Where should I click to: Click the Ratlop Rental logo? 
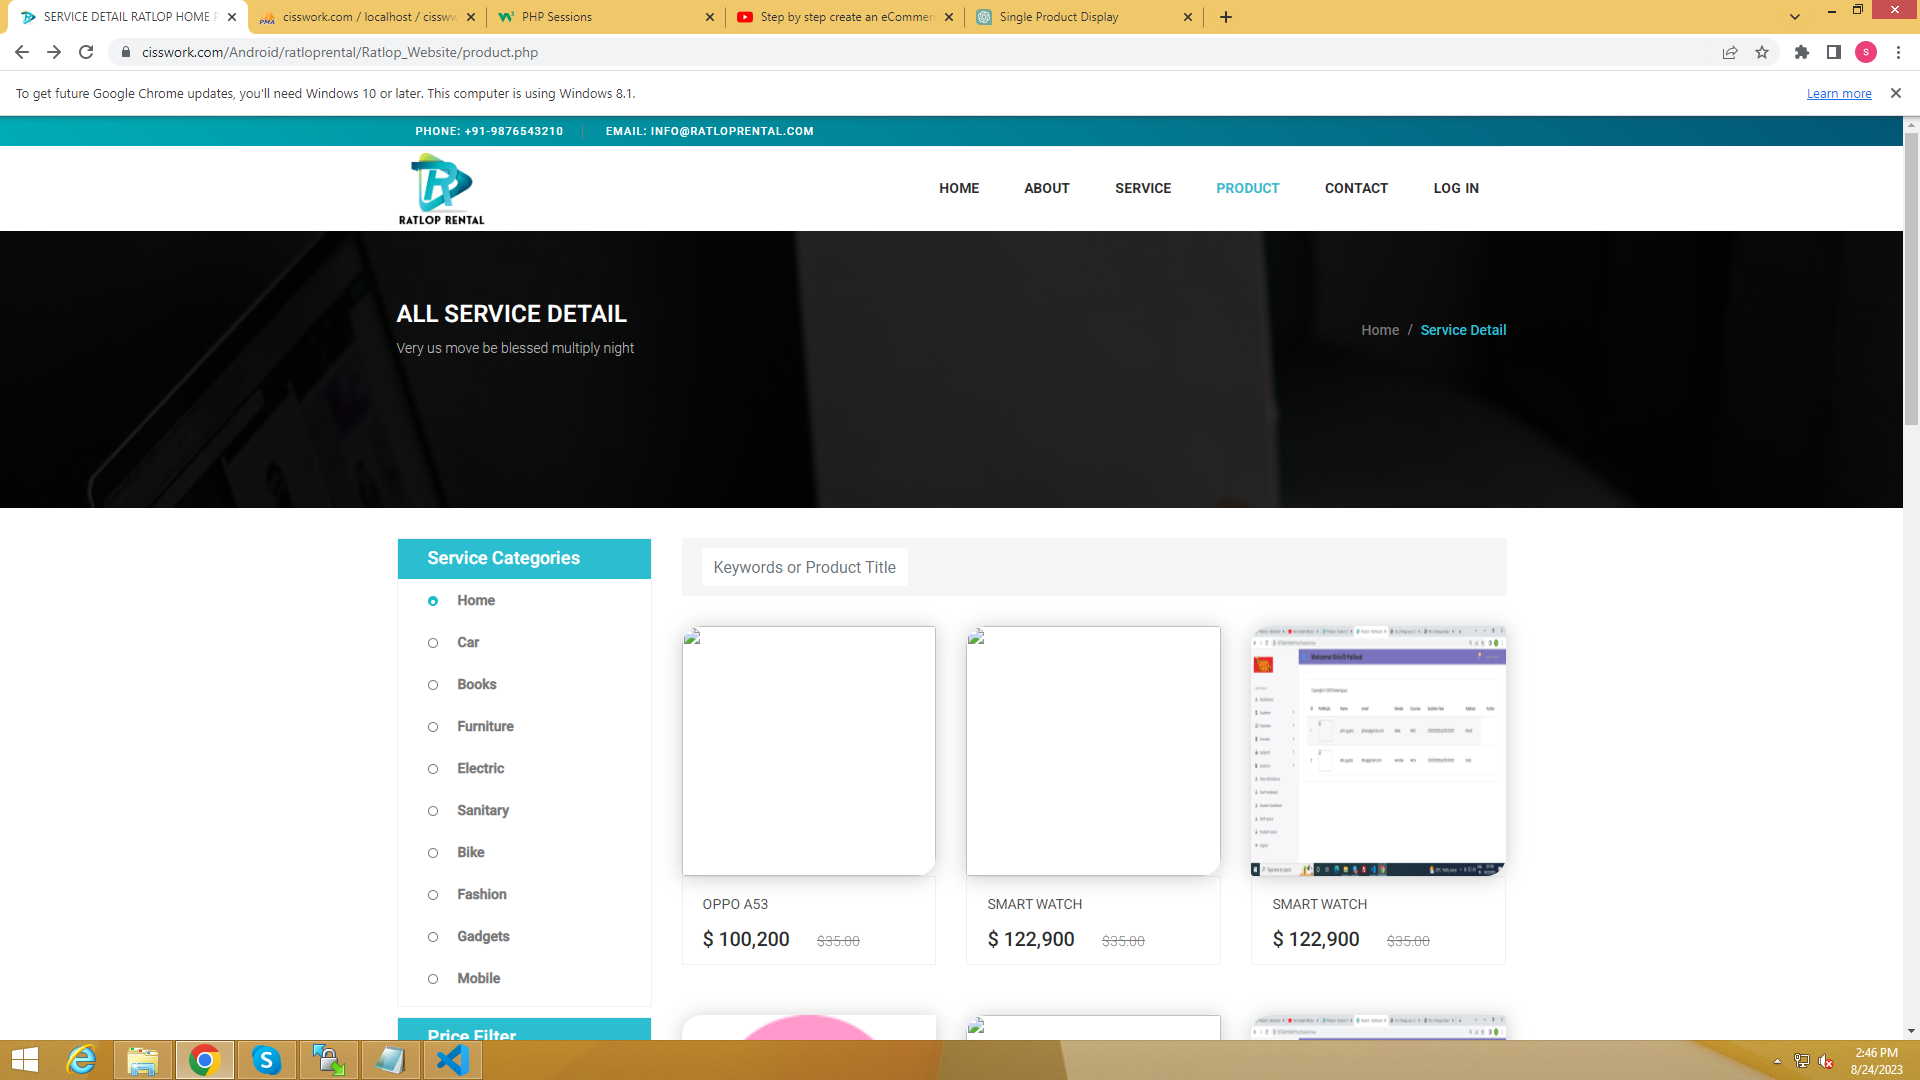441,189
